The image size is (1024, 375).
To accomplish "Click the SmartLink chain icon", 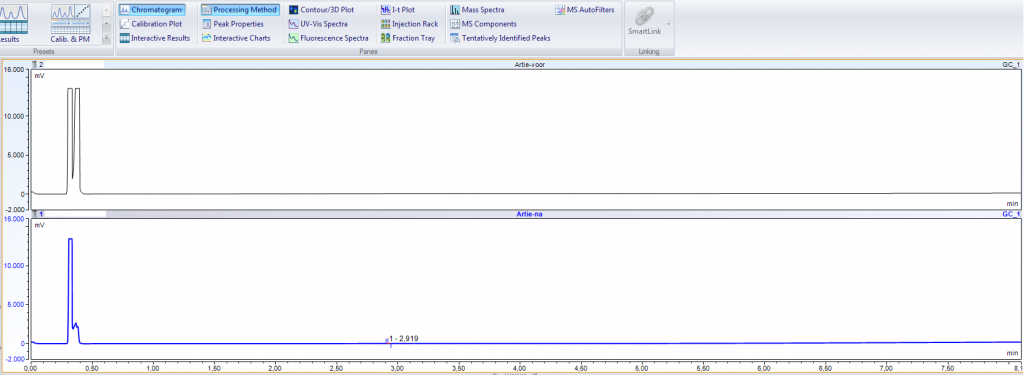I will click(645, 16).
